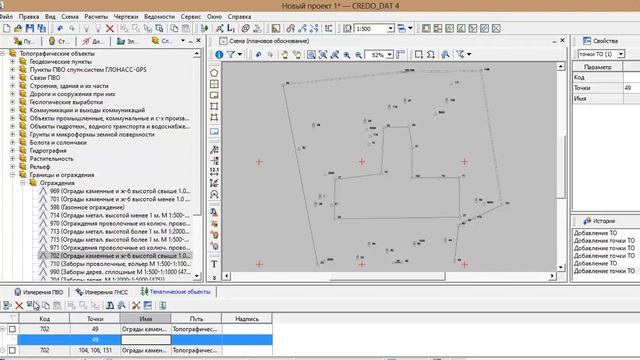Open the 'Справка' menu
The image size is (640, 360).
(239, 17)
